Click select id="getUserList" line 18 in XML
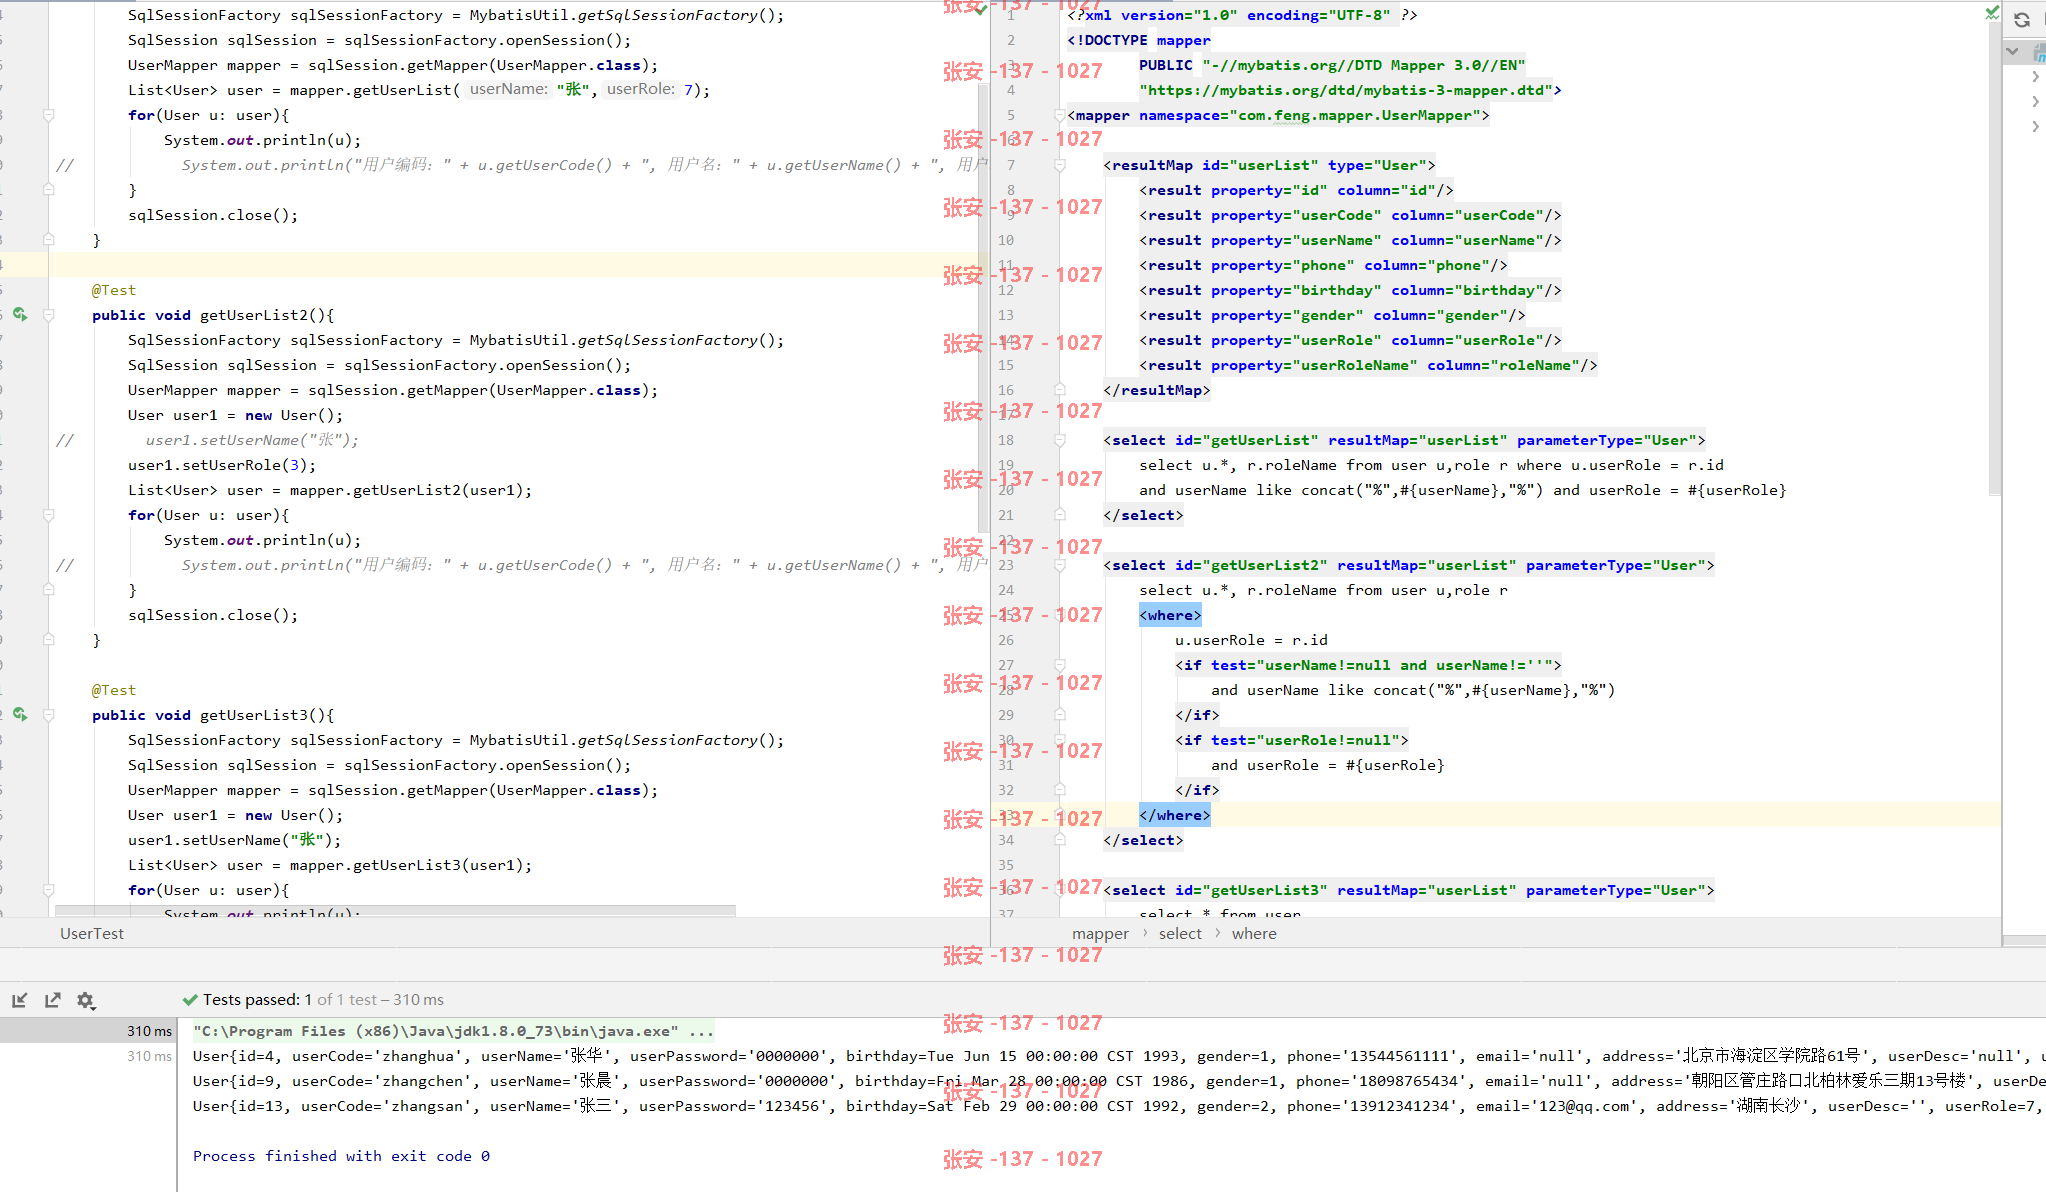This screenshot has width=2046, height=1192. click(x=1404, y=440)
